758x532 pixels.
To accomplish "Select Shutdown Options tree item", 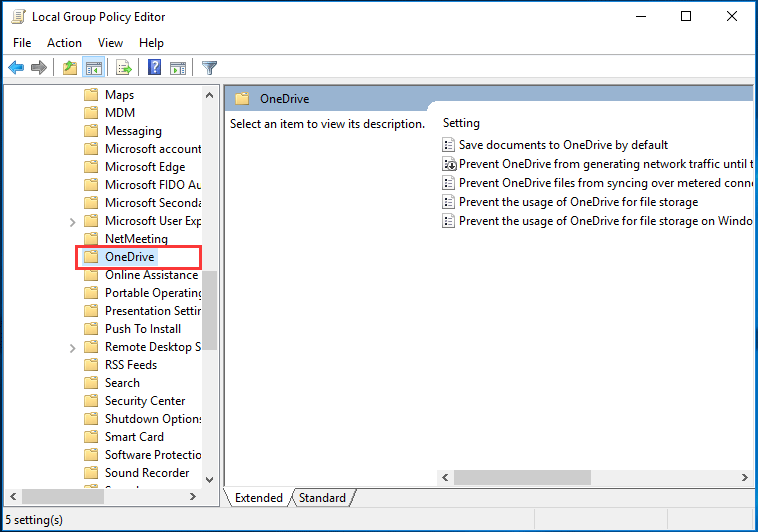I will coord(153,419).
